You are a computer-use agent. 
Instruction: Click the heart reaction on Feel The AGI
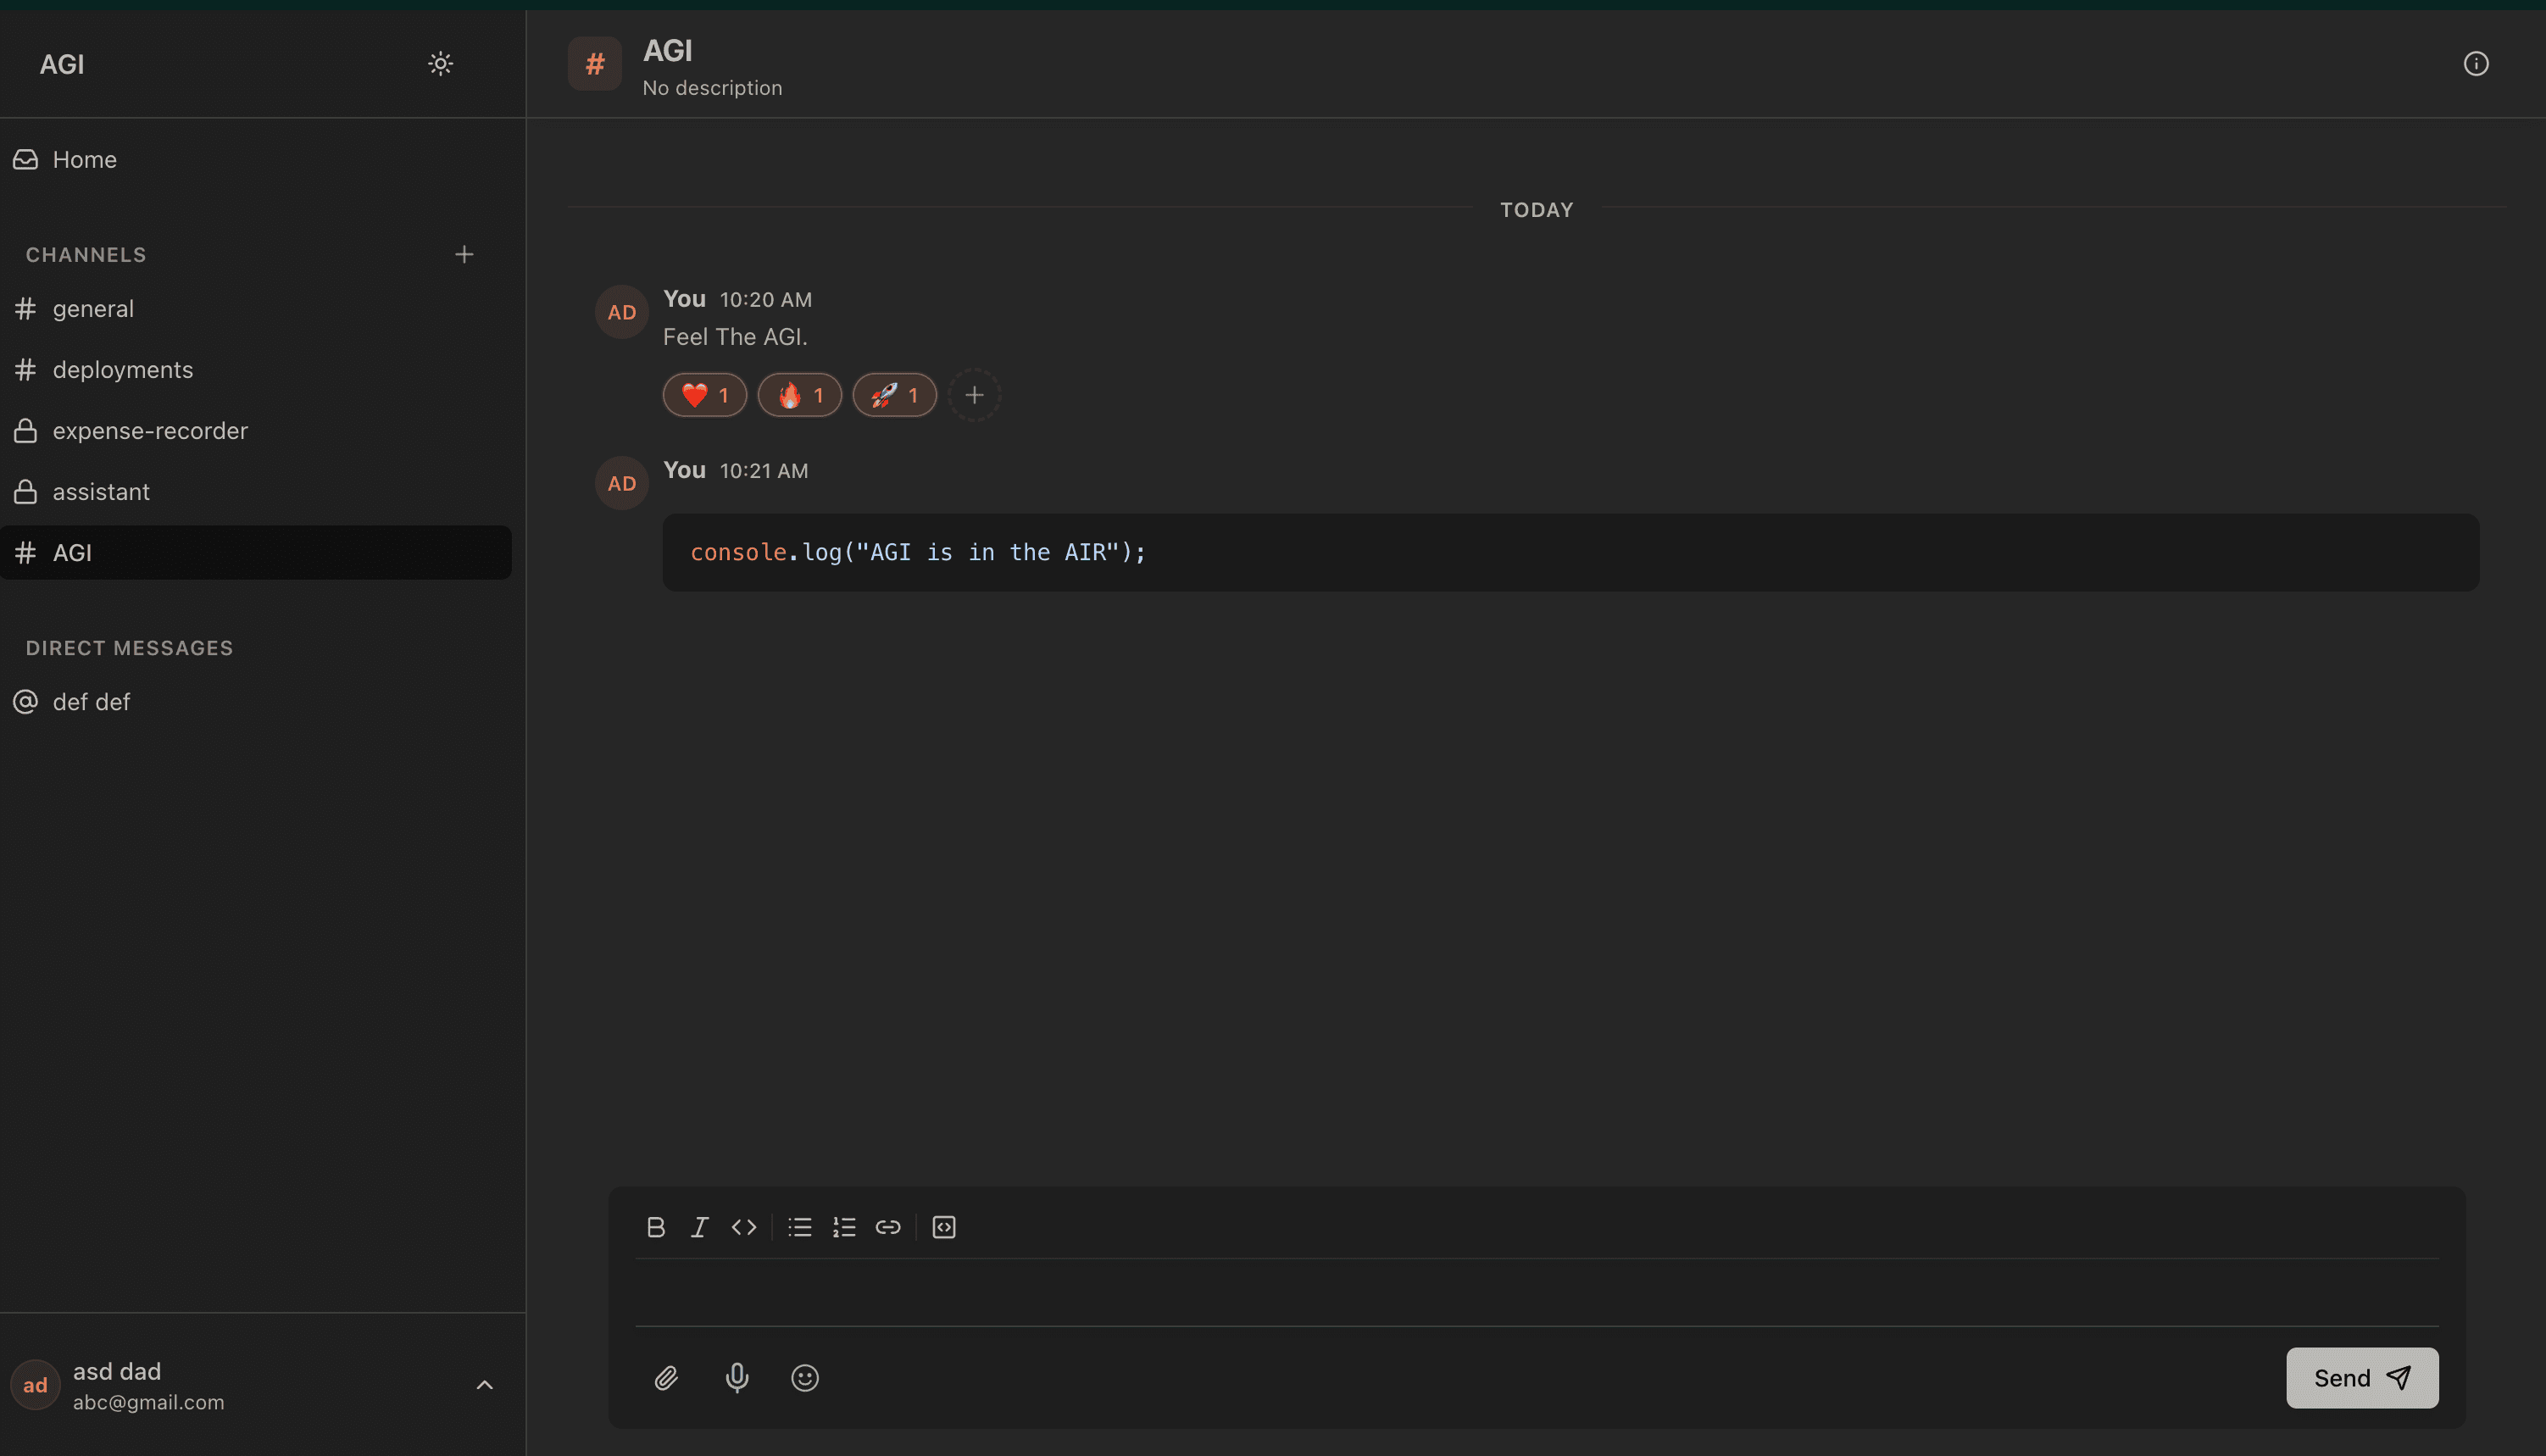[x=704, y=395]
